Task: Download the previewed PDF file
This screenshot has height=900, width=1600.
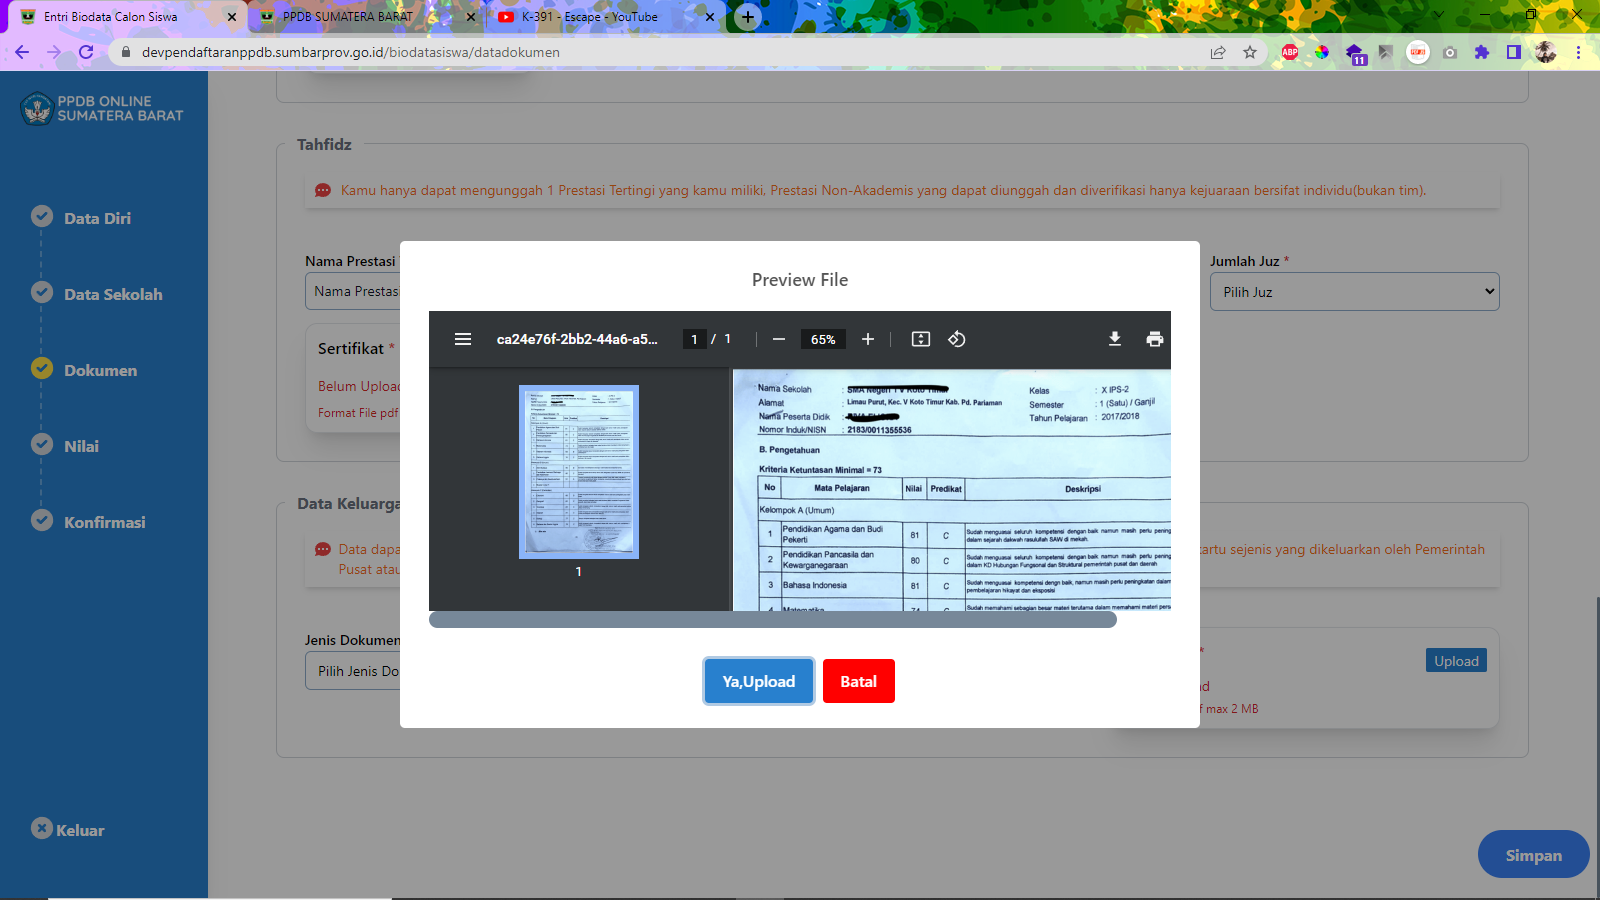Action: (x=1115, y=339)
